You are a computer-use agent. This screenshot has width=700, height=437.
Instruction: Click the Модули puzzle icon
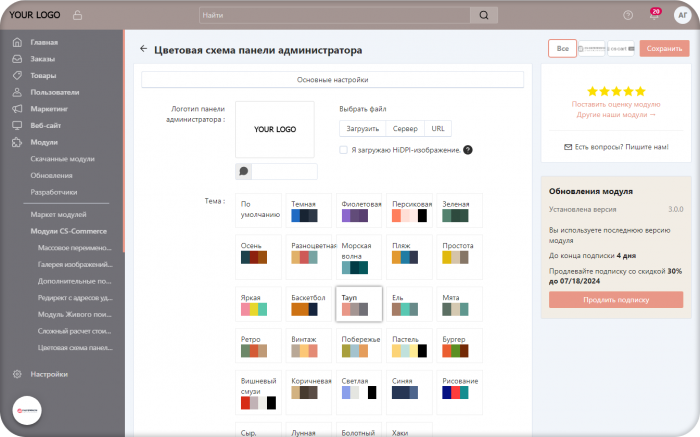point(17,142)
